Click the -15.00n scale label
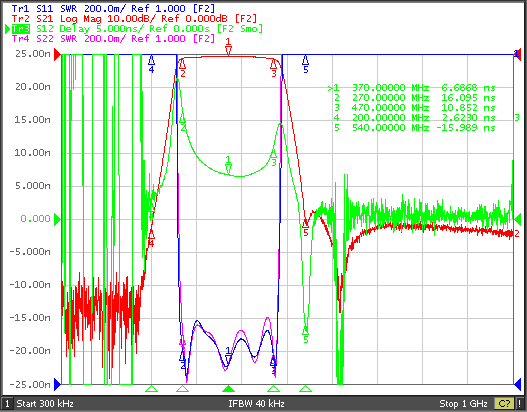 click(x=30, y=318)
